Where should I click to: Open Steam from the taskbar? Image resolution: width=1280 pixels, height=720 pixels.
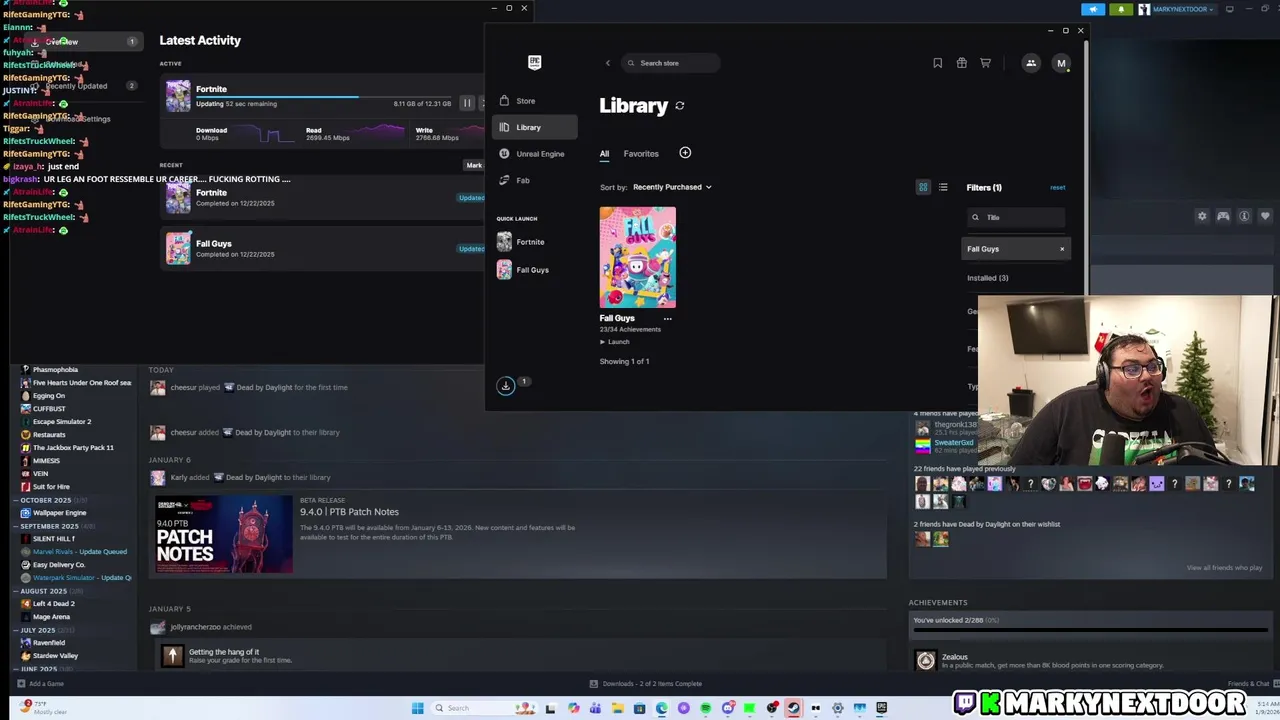tap(793, 708)
